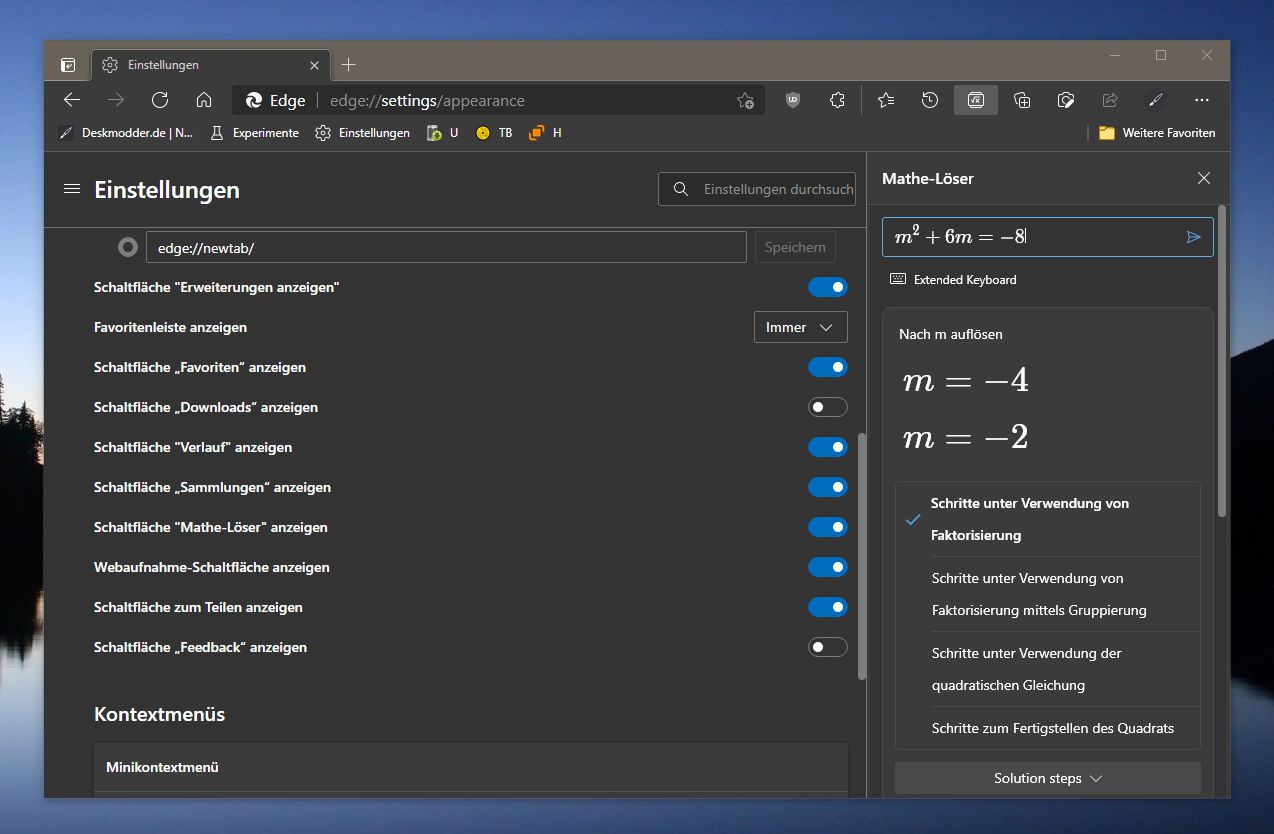Image resolution: width=1274 pixels, height=834 pixels.
Task: Open the Favoritenleiste "Immer" dropdown
Action: pos(800,327)
